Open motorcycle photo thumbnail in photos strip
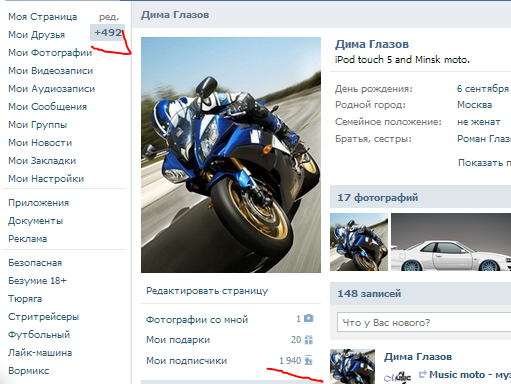The width and height of the screenshot is (511, 384). click(x=359, y=242)
